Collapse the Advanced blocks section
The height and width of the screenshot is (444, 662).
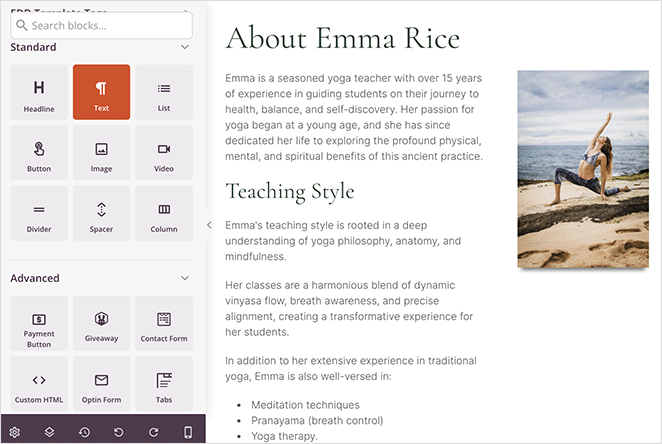pyautogui.click(x=185, y=278)
